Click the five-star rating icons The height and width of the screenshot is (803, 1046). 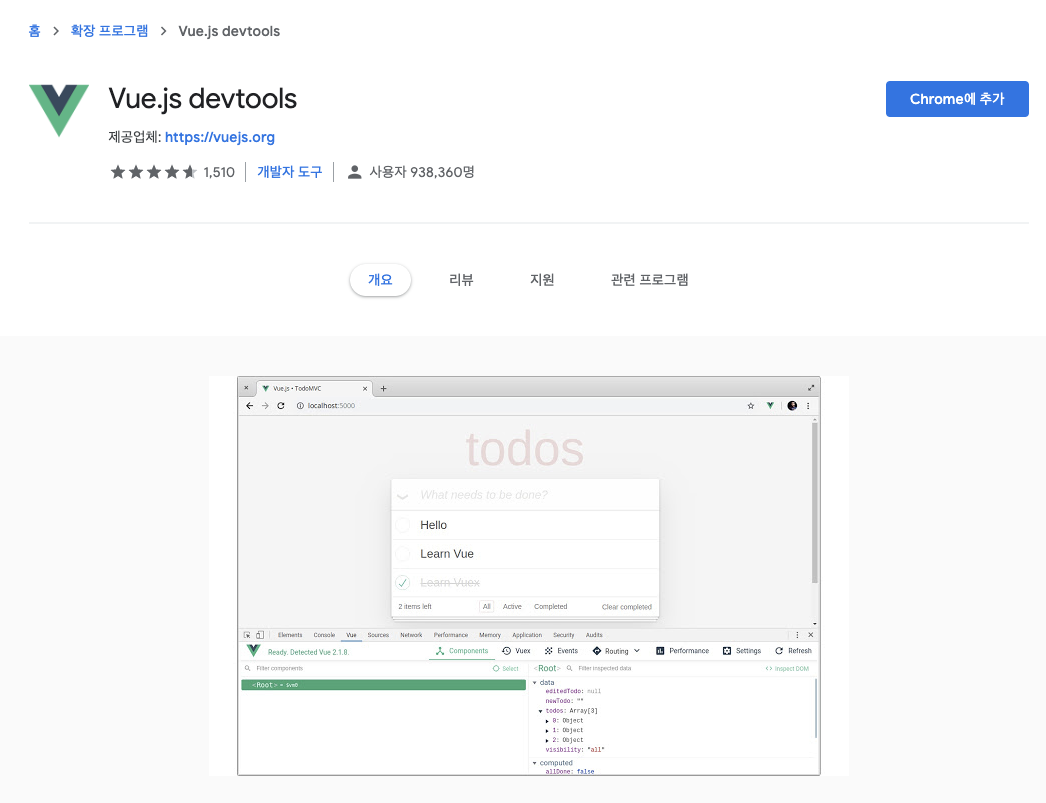click(153, 172)
